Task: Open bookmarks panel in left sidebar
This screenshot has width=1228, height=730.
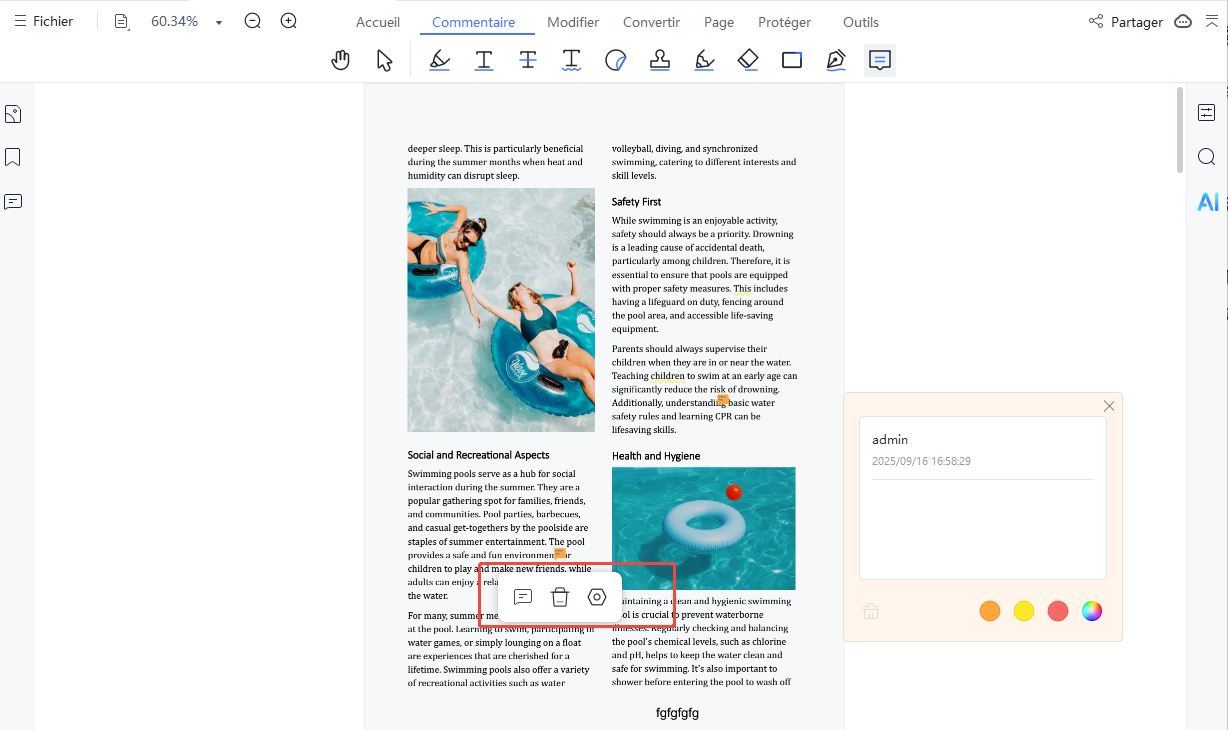Action: [13, 157]
